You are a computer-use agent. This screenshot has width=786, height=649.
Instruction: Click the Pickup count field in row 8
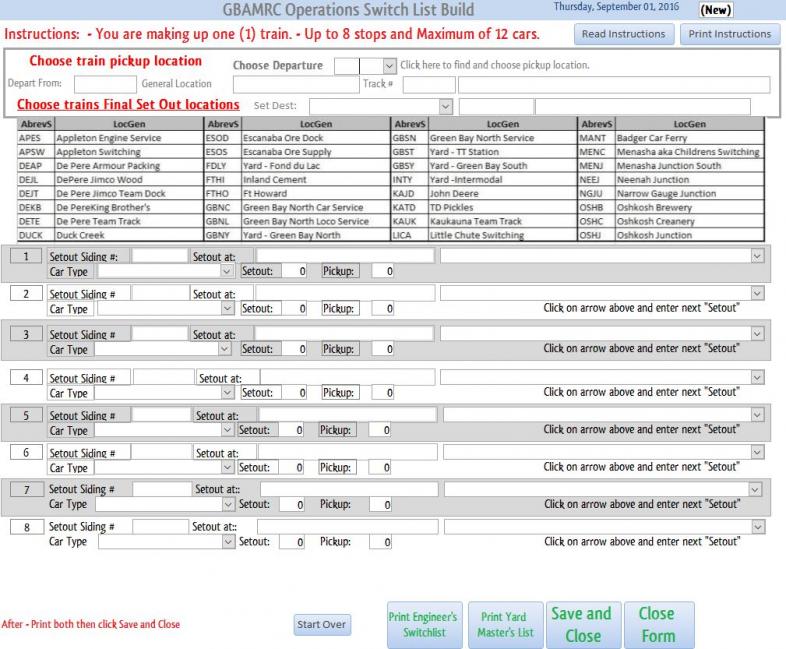380,542
